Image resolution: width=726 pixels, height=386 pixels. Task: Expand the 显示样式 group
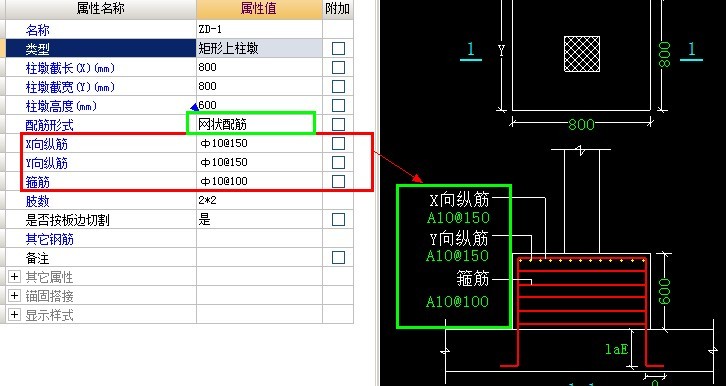pyautogui.click(x=14, y=315)
